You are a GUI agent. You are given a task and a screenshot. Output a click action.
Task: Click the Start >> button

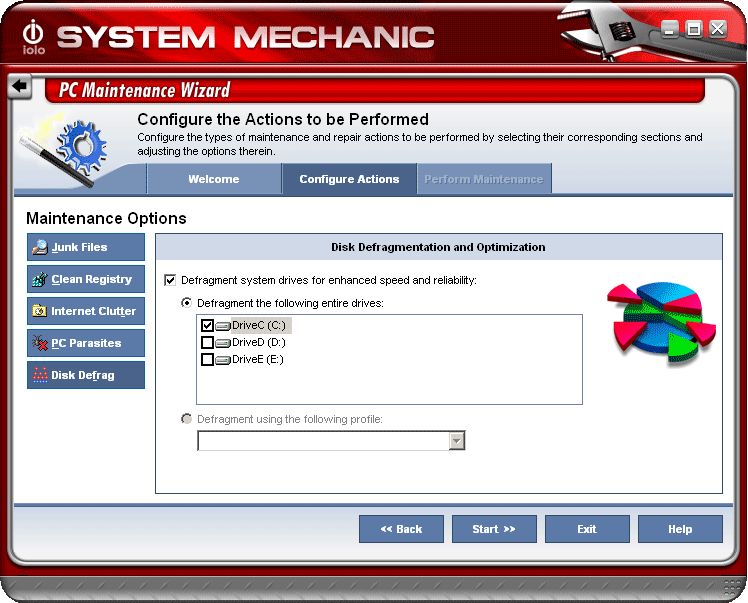(x=494, y=529)
